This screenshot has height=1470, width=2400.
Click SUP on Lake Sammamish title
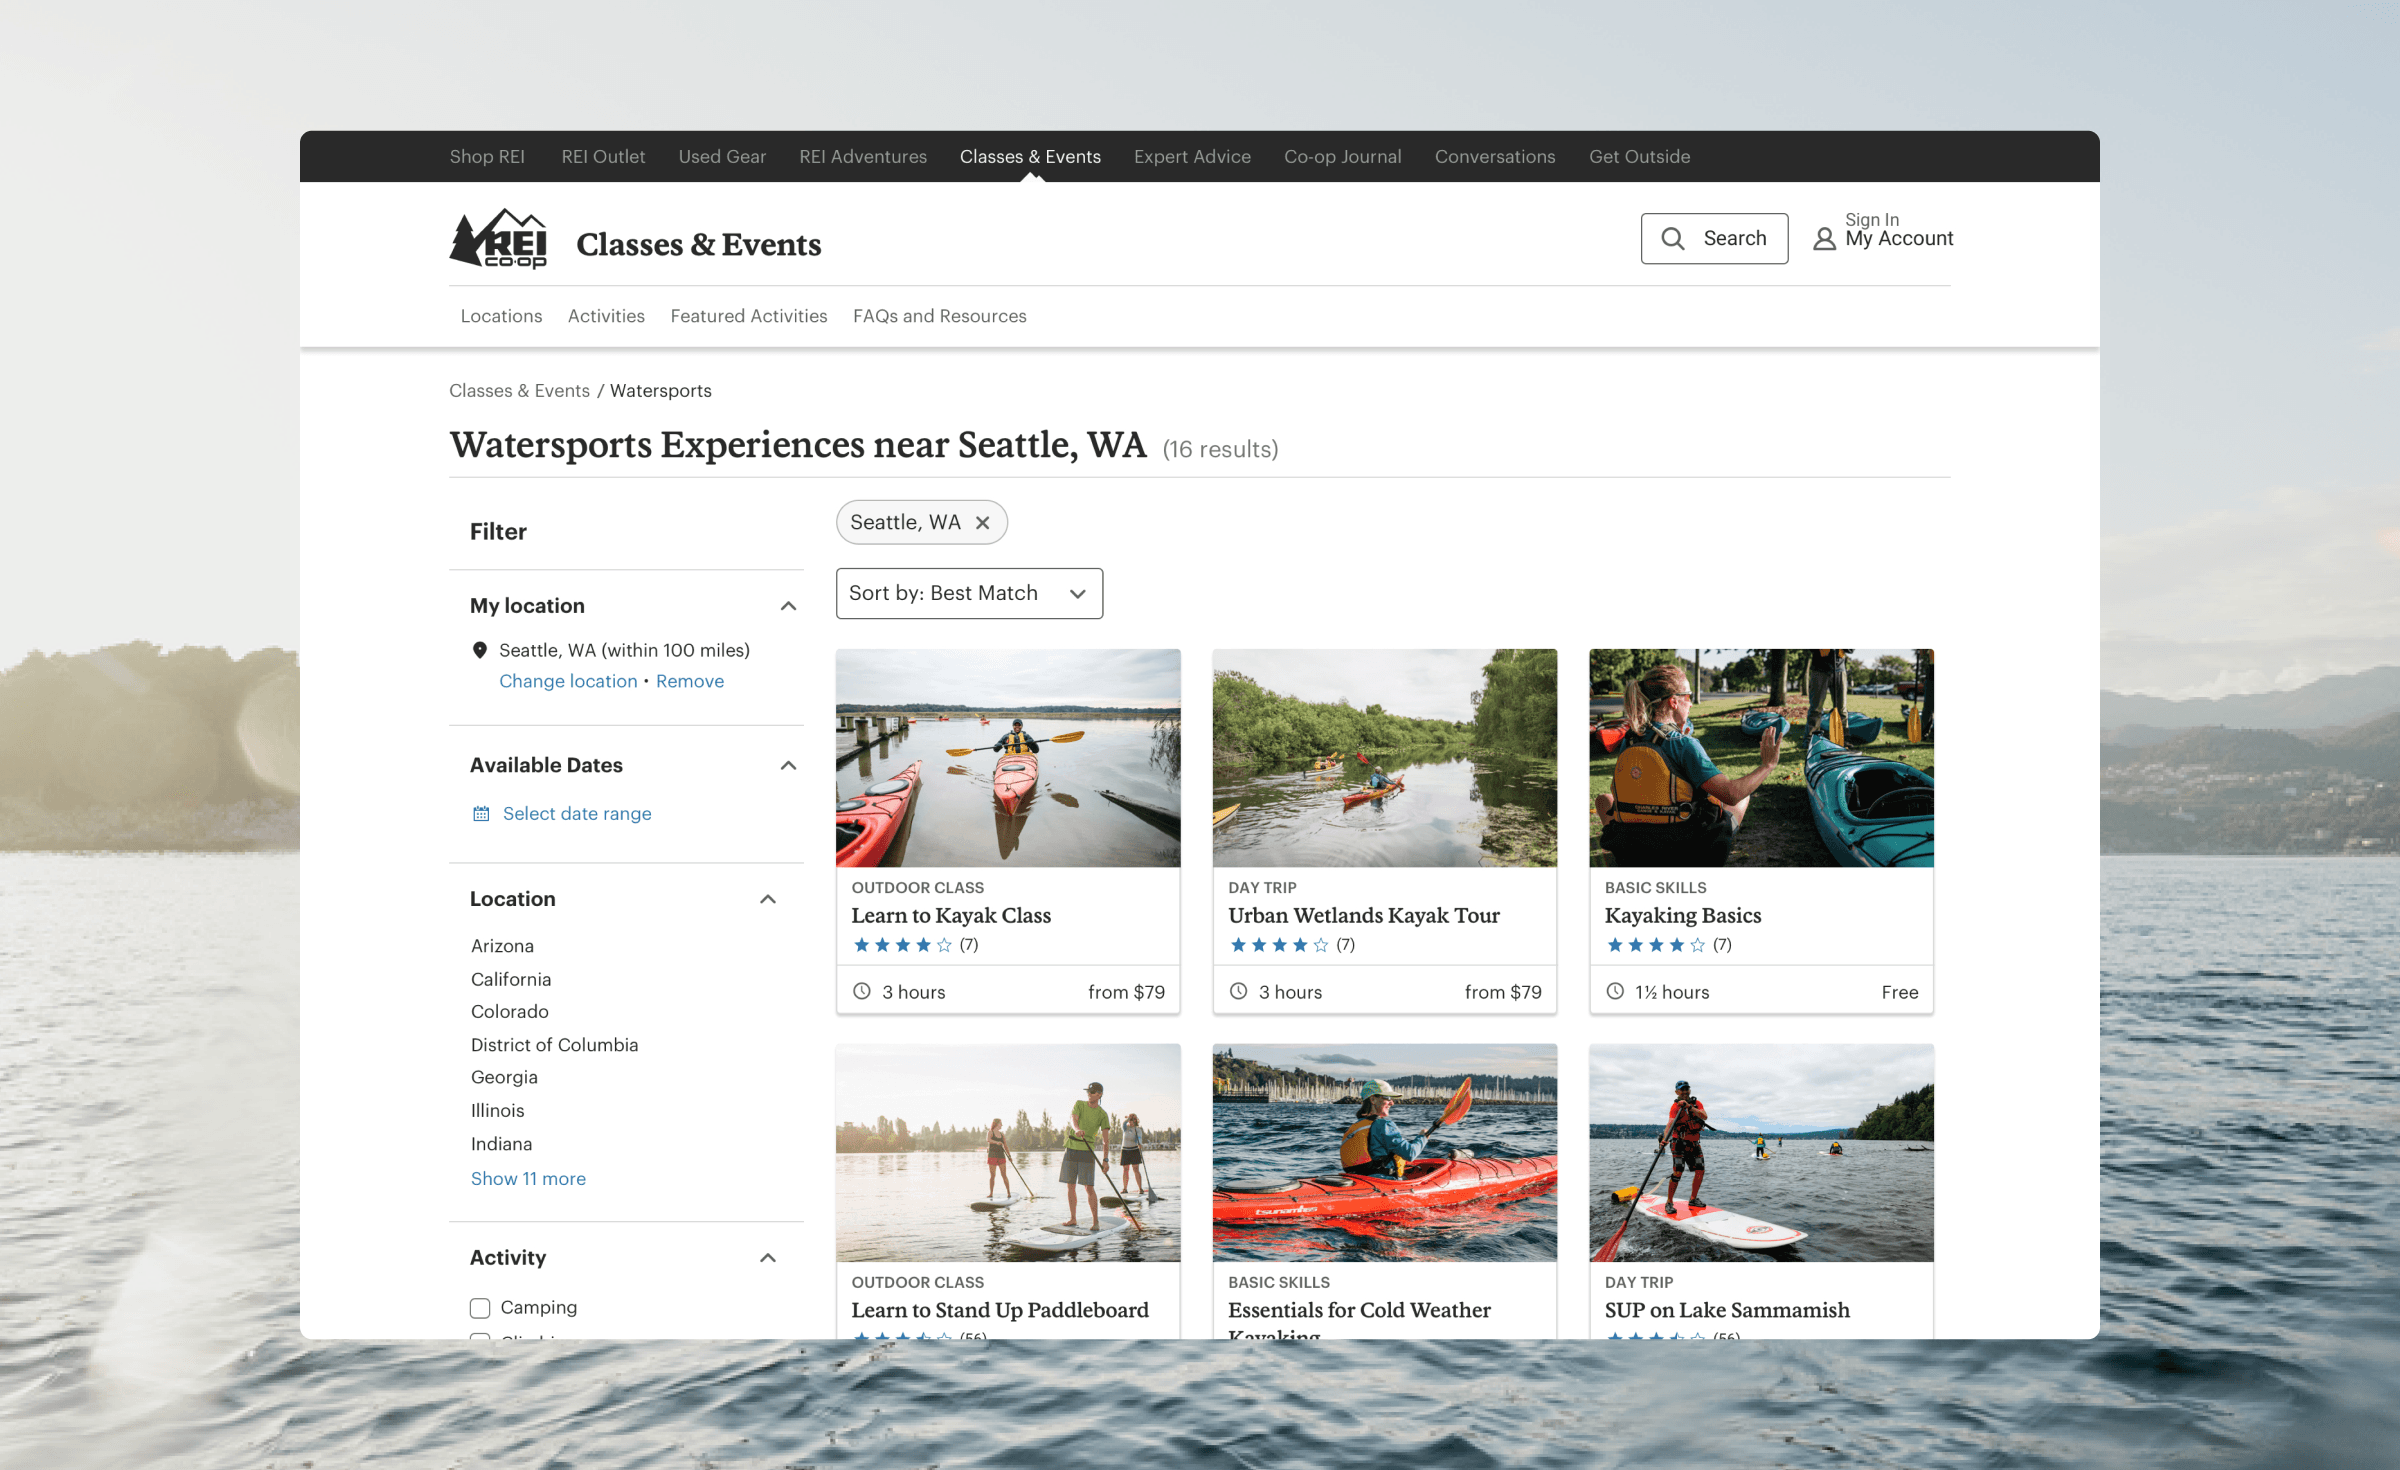point(1727,1310)
